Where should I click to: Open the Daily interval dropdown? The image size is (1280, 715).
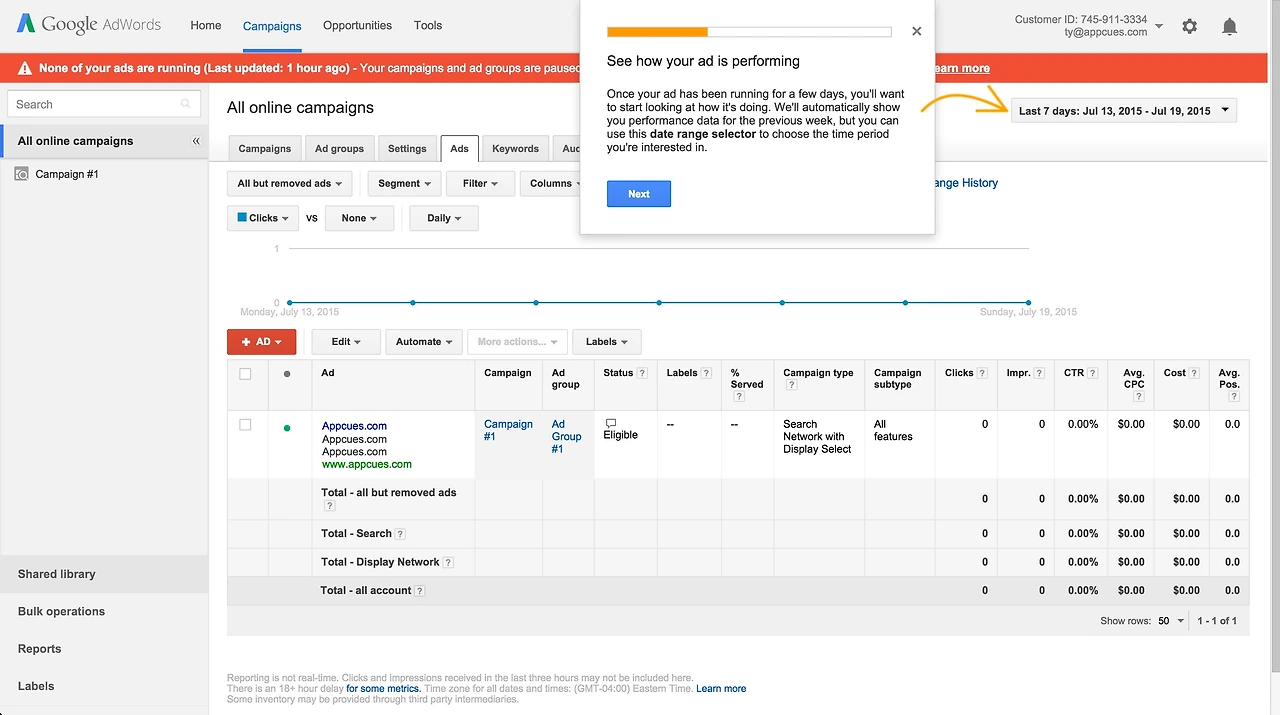pyautogui.click(x=444, y=218)
